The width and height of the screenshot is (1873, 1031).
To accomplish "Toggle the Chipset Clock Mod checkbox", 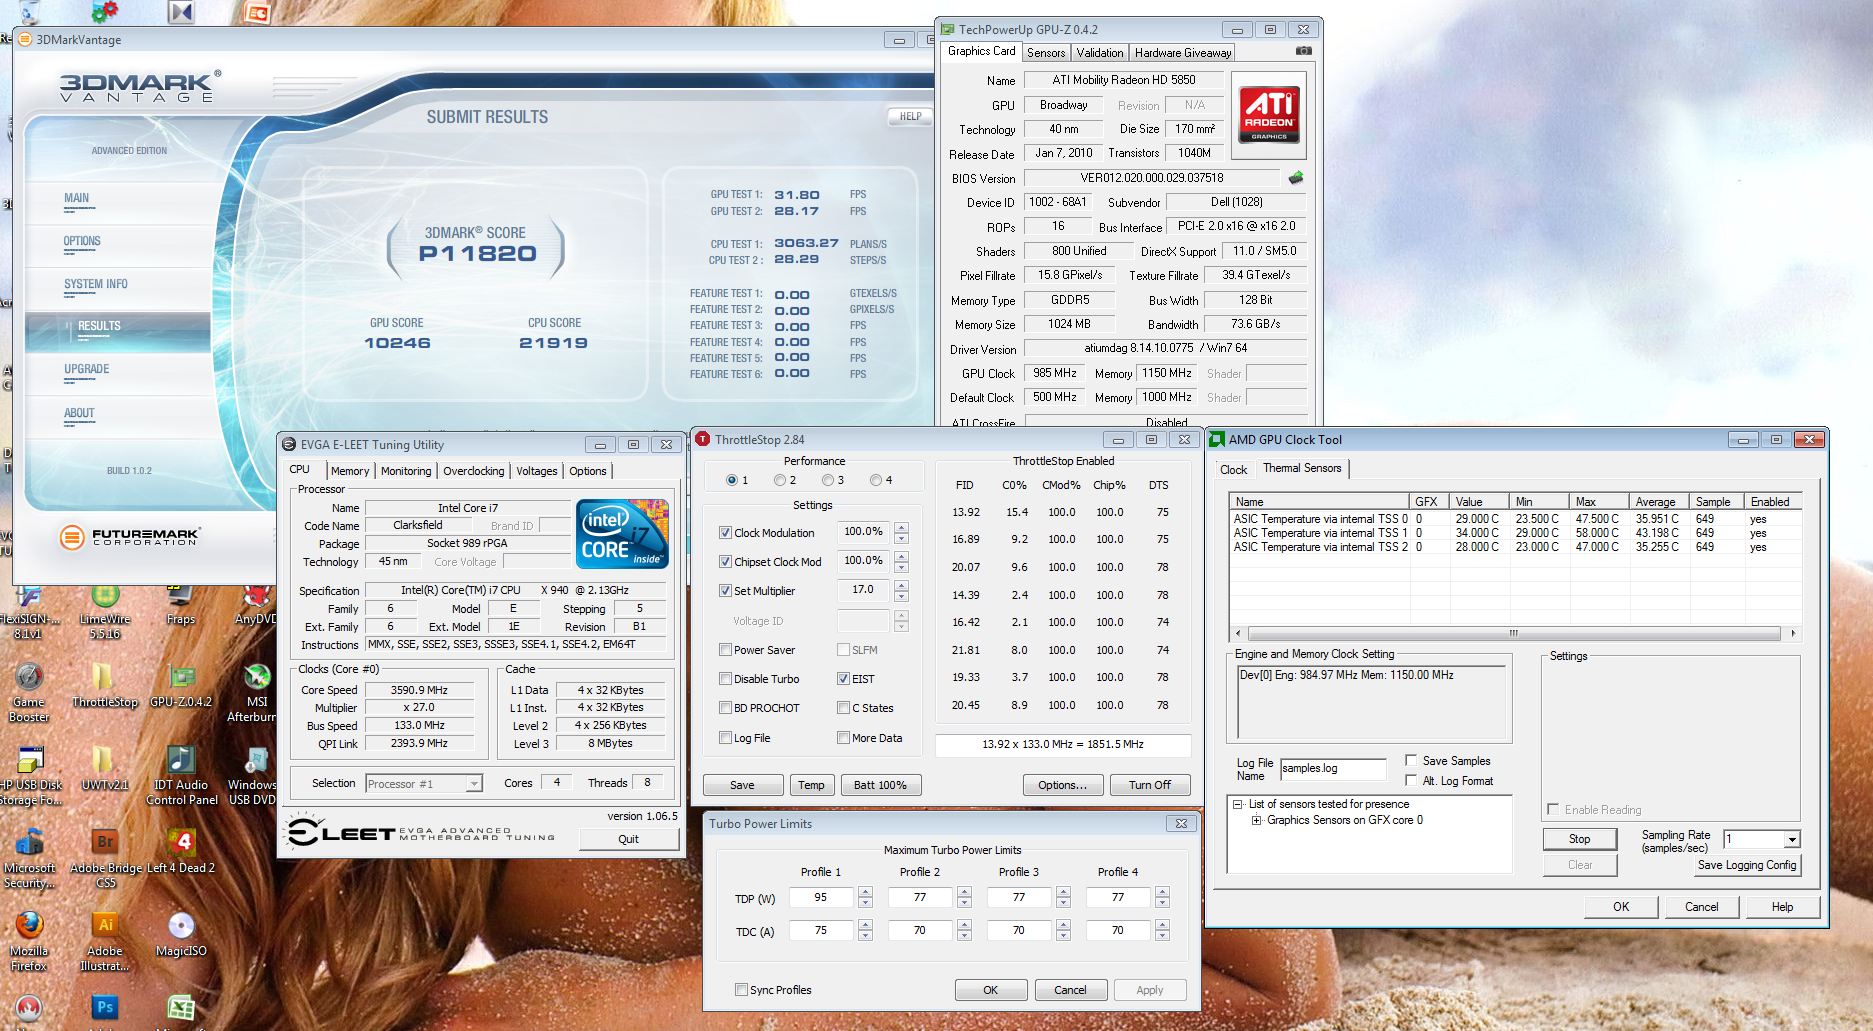I will 725,562.
